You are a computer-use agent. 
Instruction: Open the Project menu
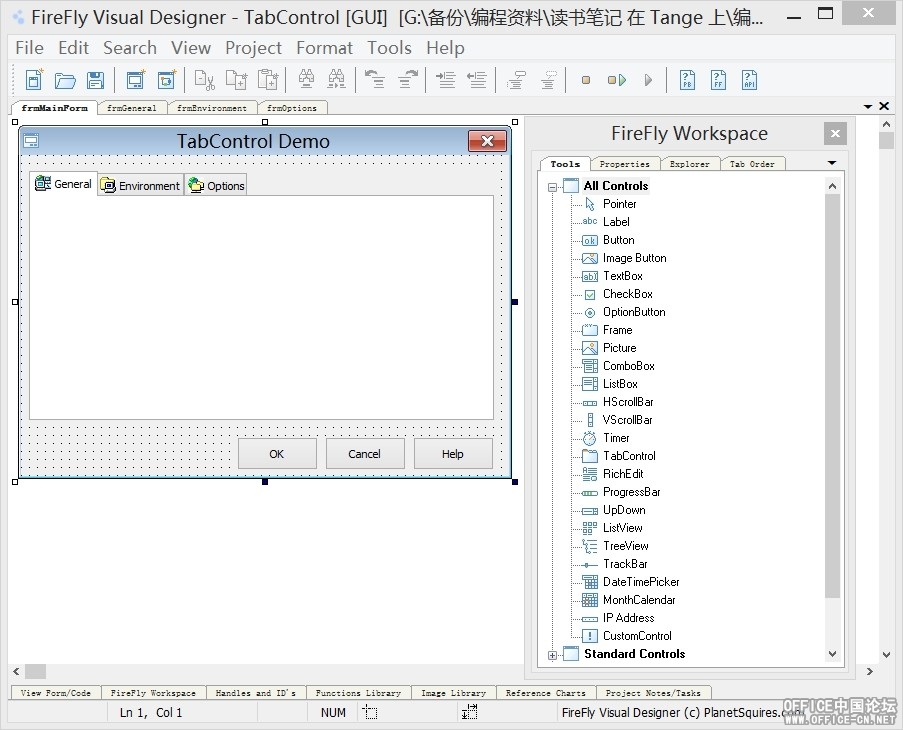[253, 48]
